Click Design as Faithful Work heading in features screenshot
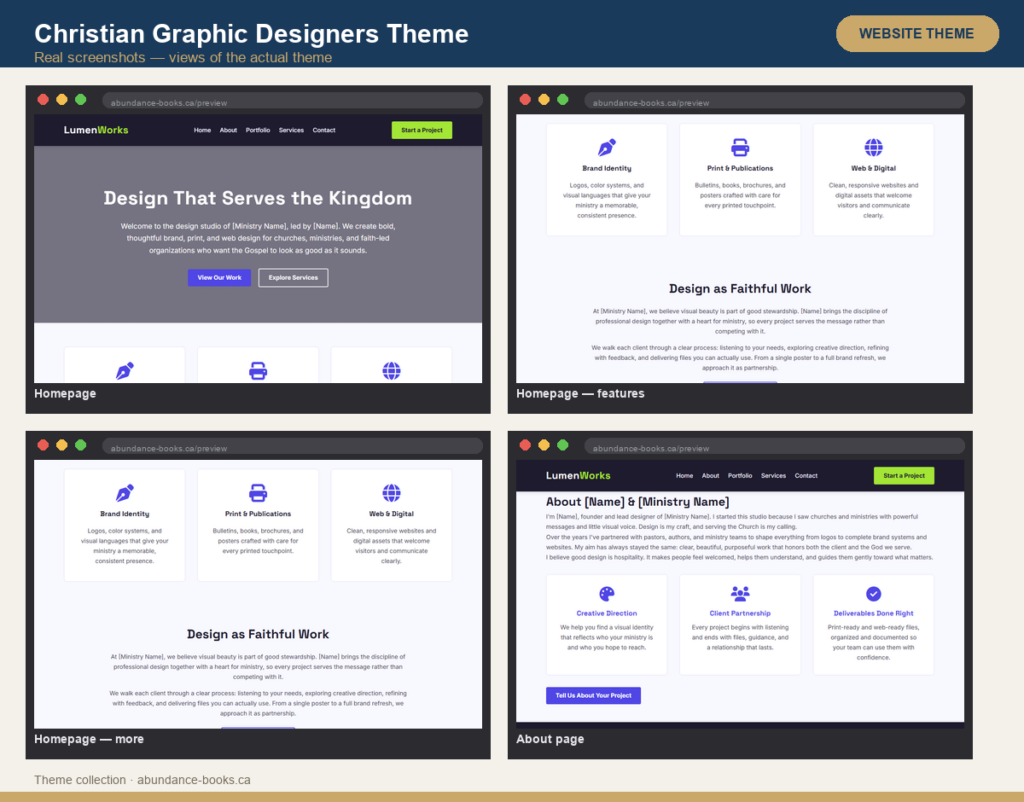Screen dimensions: 1024x802 (740, 289)
